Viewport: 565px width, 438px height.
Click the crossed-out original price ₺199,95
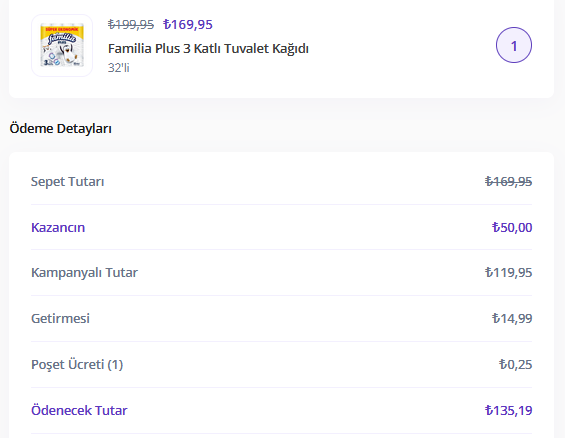131,24
